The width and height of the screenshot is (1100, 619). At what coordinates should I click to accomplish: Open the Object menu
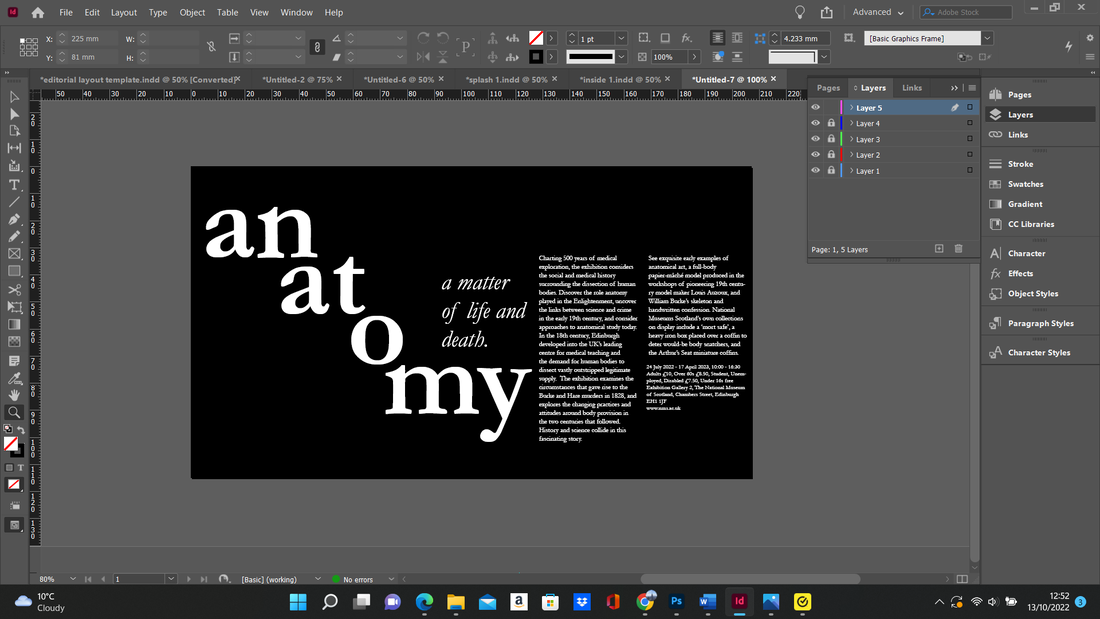point(192,12)
